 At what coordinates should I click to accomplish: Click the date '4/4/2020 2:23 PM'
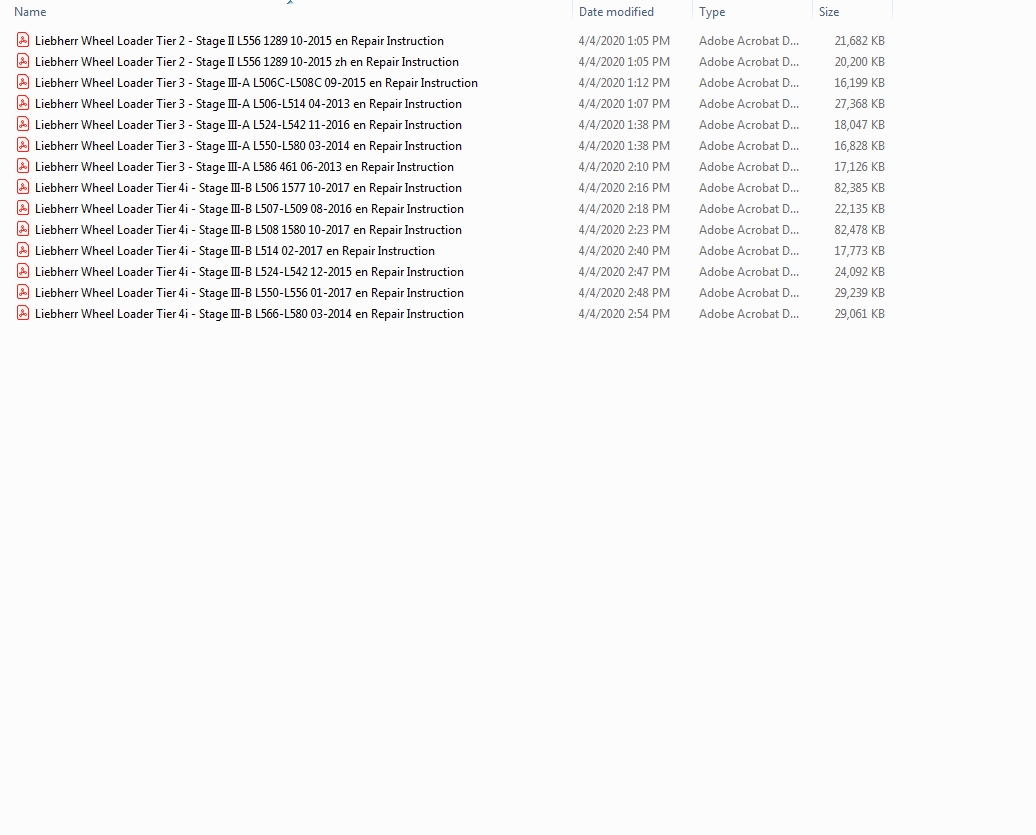624,230
